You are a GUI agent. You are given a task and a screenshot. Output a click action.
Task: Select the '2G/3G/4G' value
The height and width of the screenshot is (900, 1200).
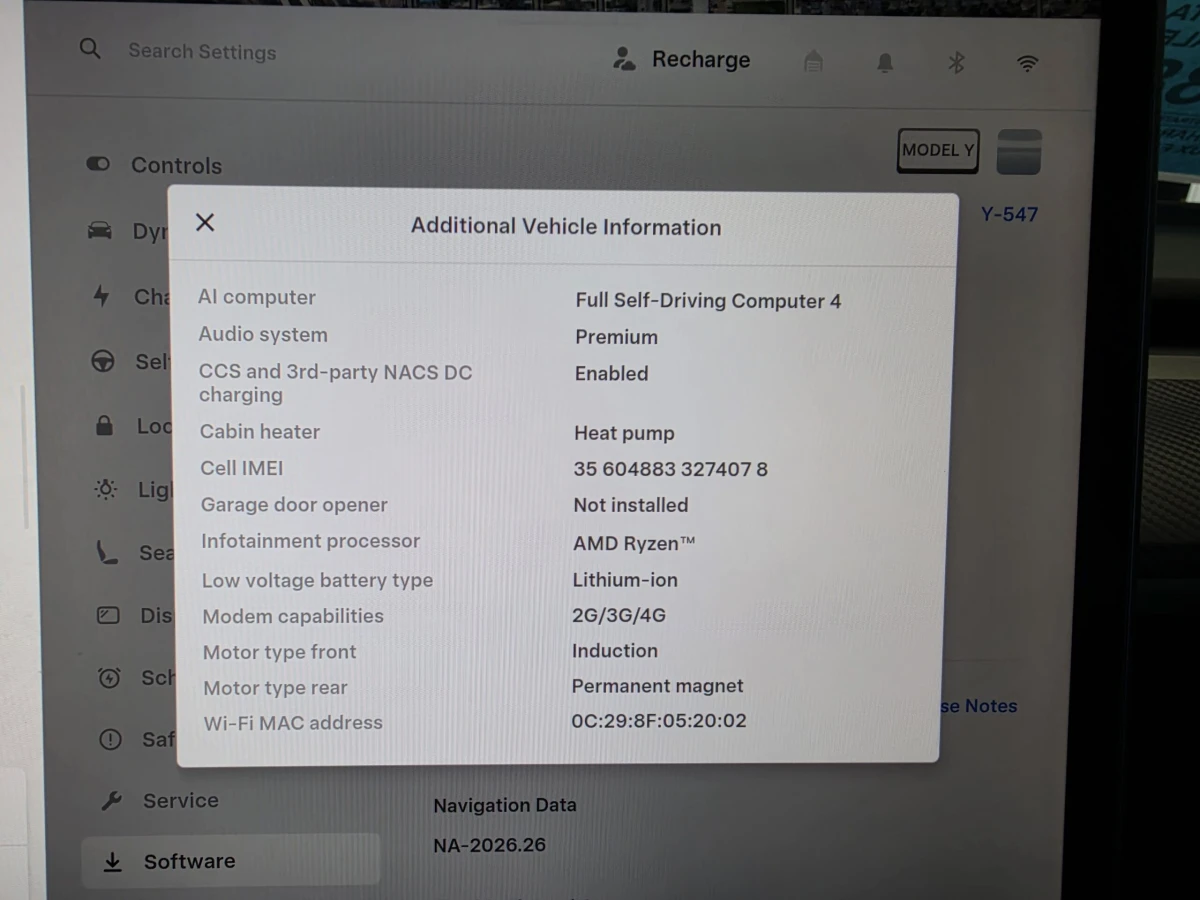tap(619, 616)
